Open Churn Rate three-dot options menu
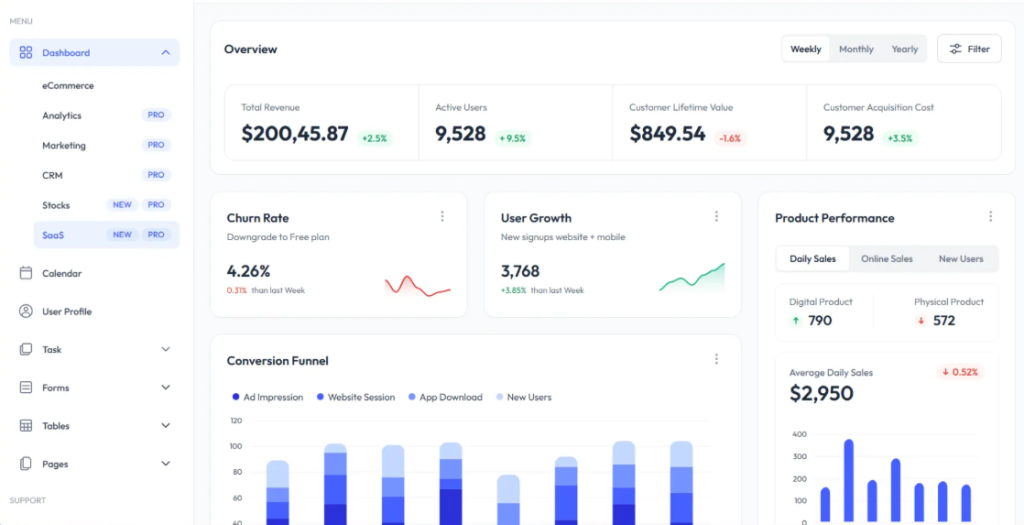Image resolution: width=1024 pixels, height=525 pixels. click(442, 216)
